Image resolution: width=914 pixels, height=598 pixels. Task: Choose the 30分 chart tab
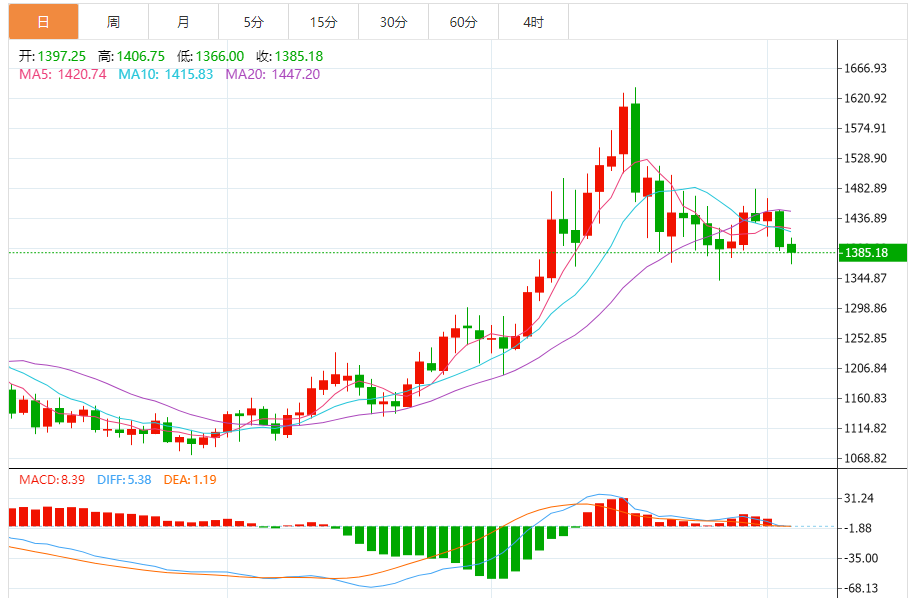(x=393, y=22)
